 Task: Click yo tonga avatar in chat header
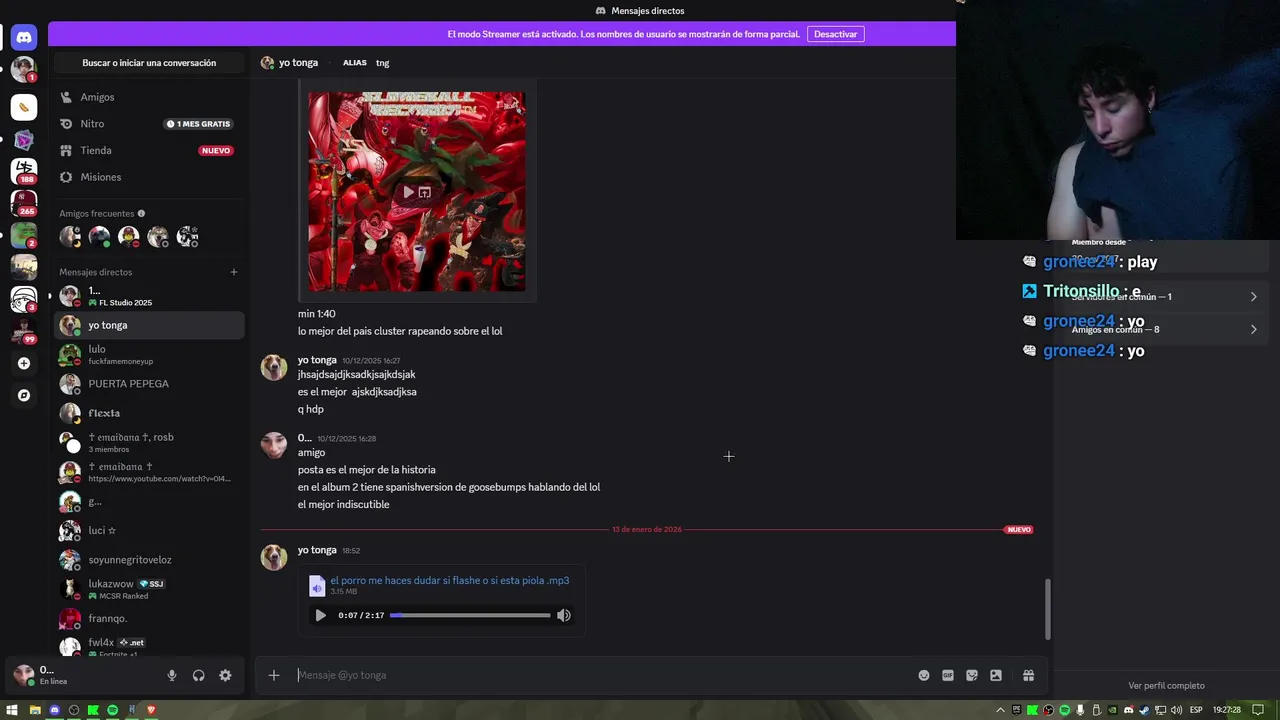click(x=267, y=62)
